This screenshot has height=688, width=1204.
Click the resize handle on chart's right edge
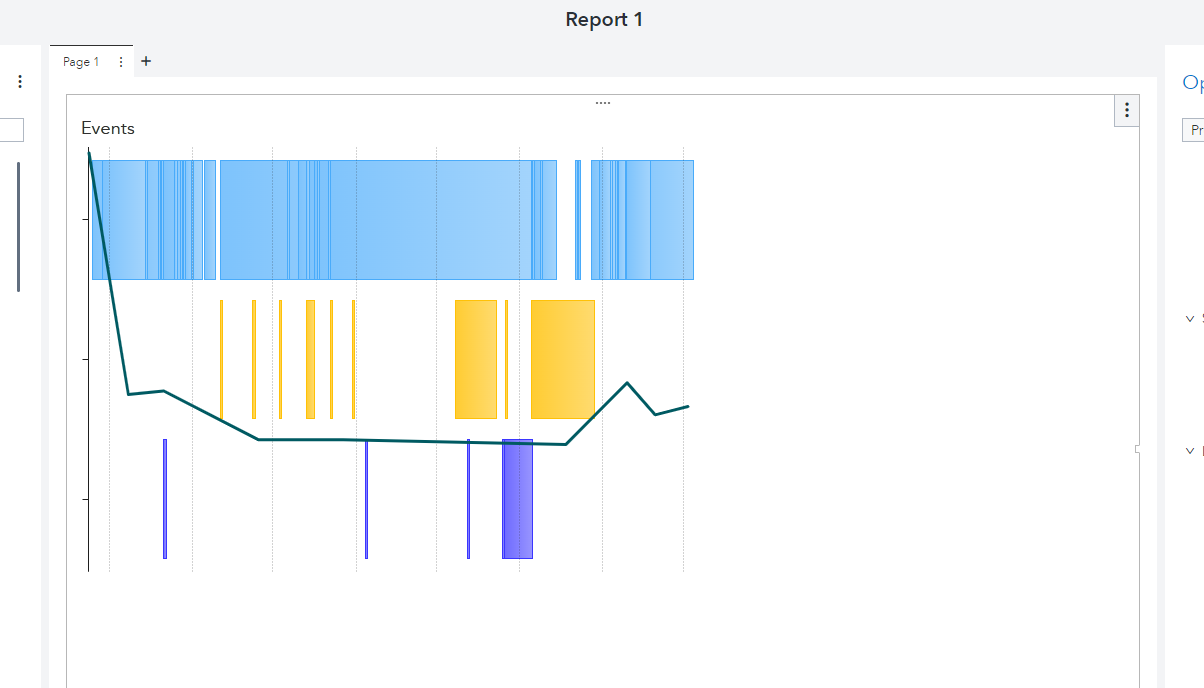click(x=1137, y=450)
